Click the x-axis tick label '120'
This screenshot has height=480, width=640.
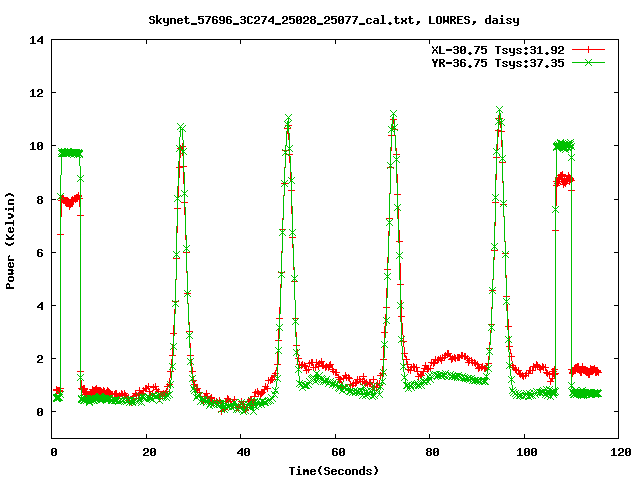621,452
